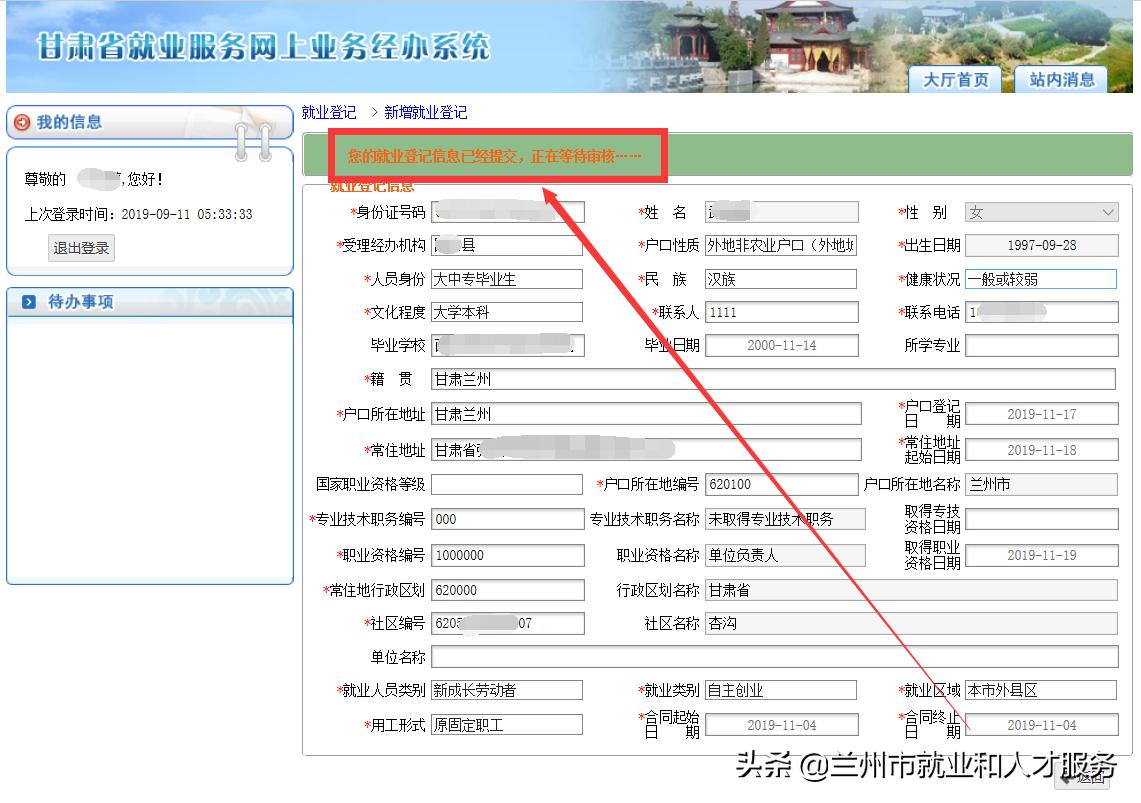Click 户口所在地名称 field 兰州市

tap(1041, 484)
